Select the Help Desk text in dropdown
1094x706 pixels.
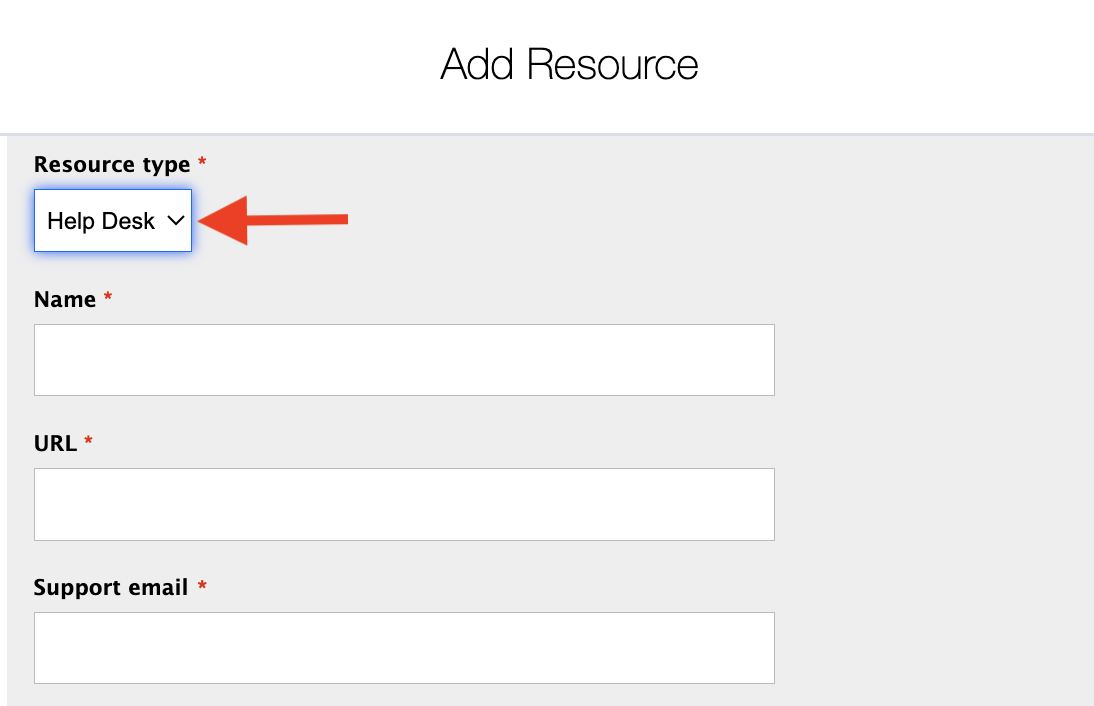pyautogui.click(x=101, y=221)
